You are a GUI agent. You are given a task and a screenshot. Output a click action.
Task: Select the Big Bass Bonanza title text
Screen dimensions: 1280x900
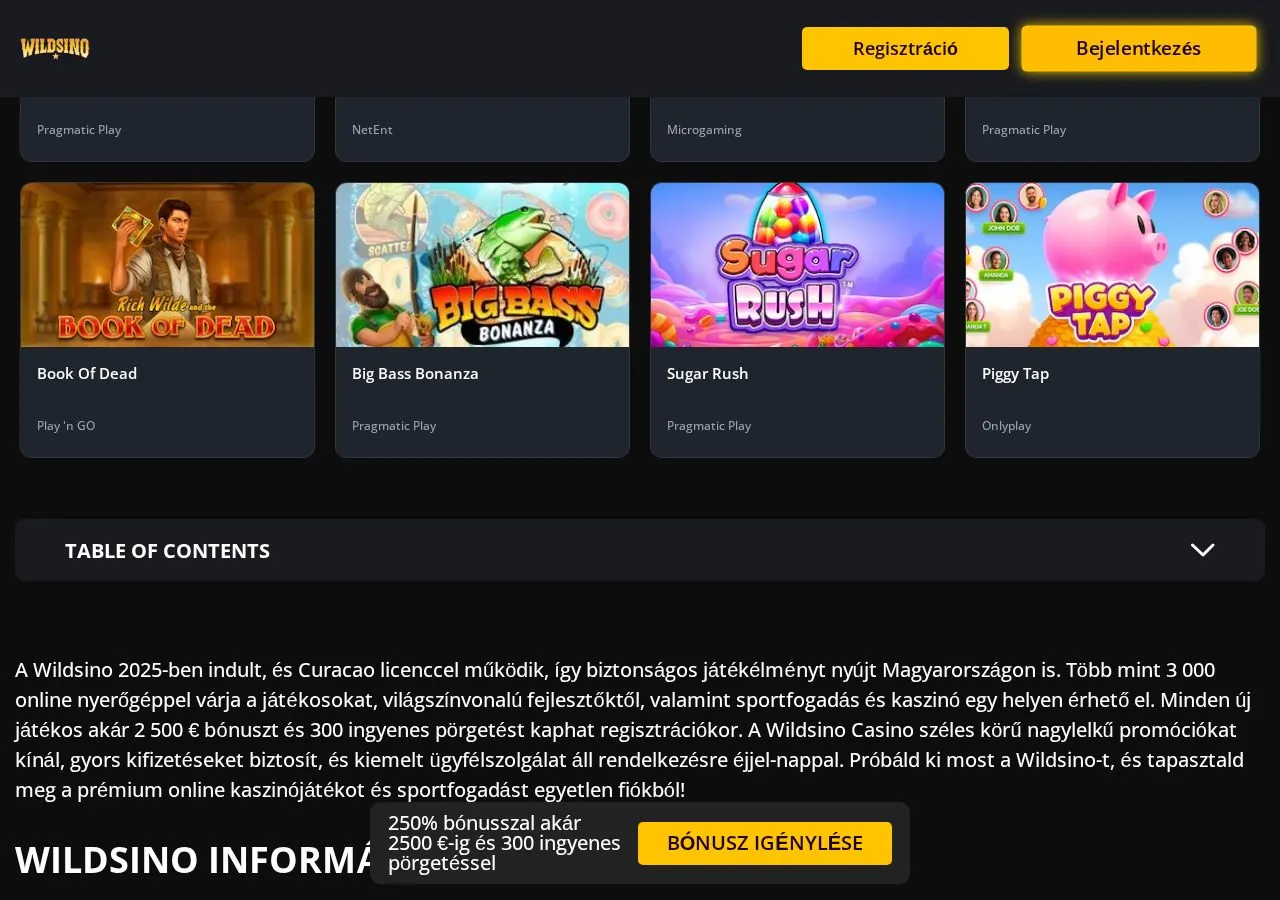click(x=415, y=373)
